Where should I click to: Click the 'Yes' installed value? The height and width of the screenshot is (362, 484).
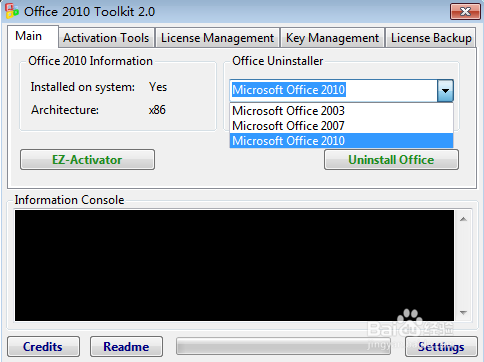158,87
